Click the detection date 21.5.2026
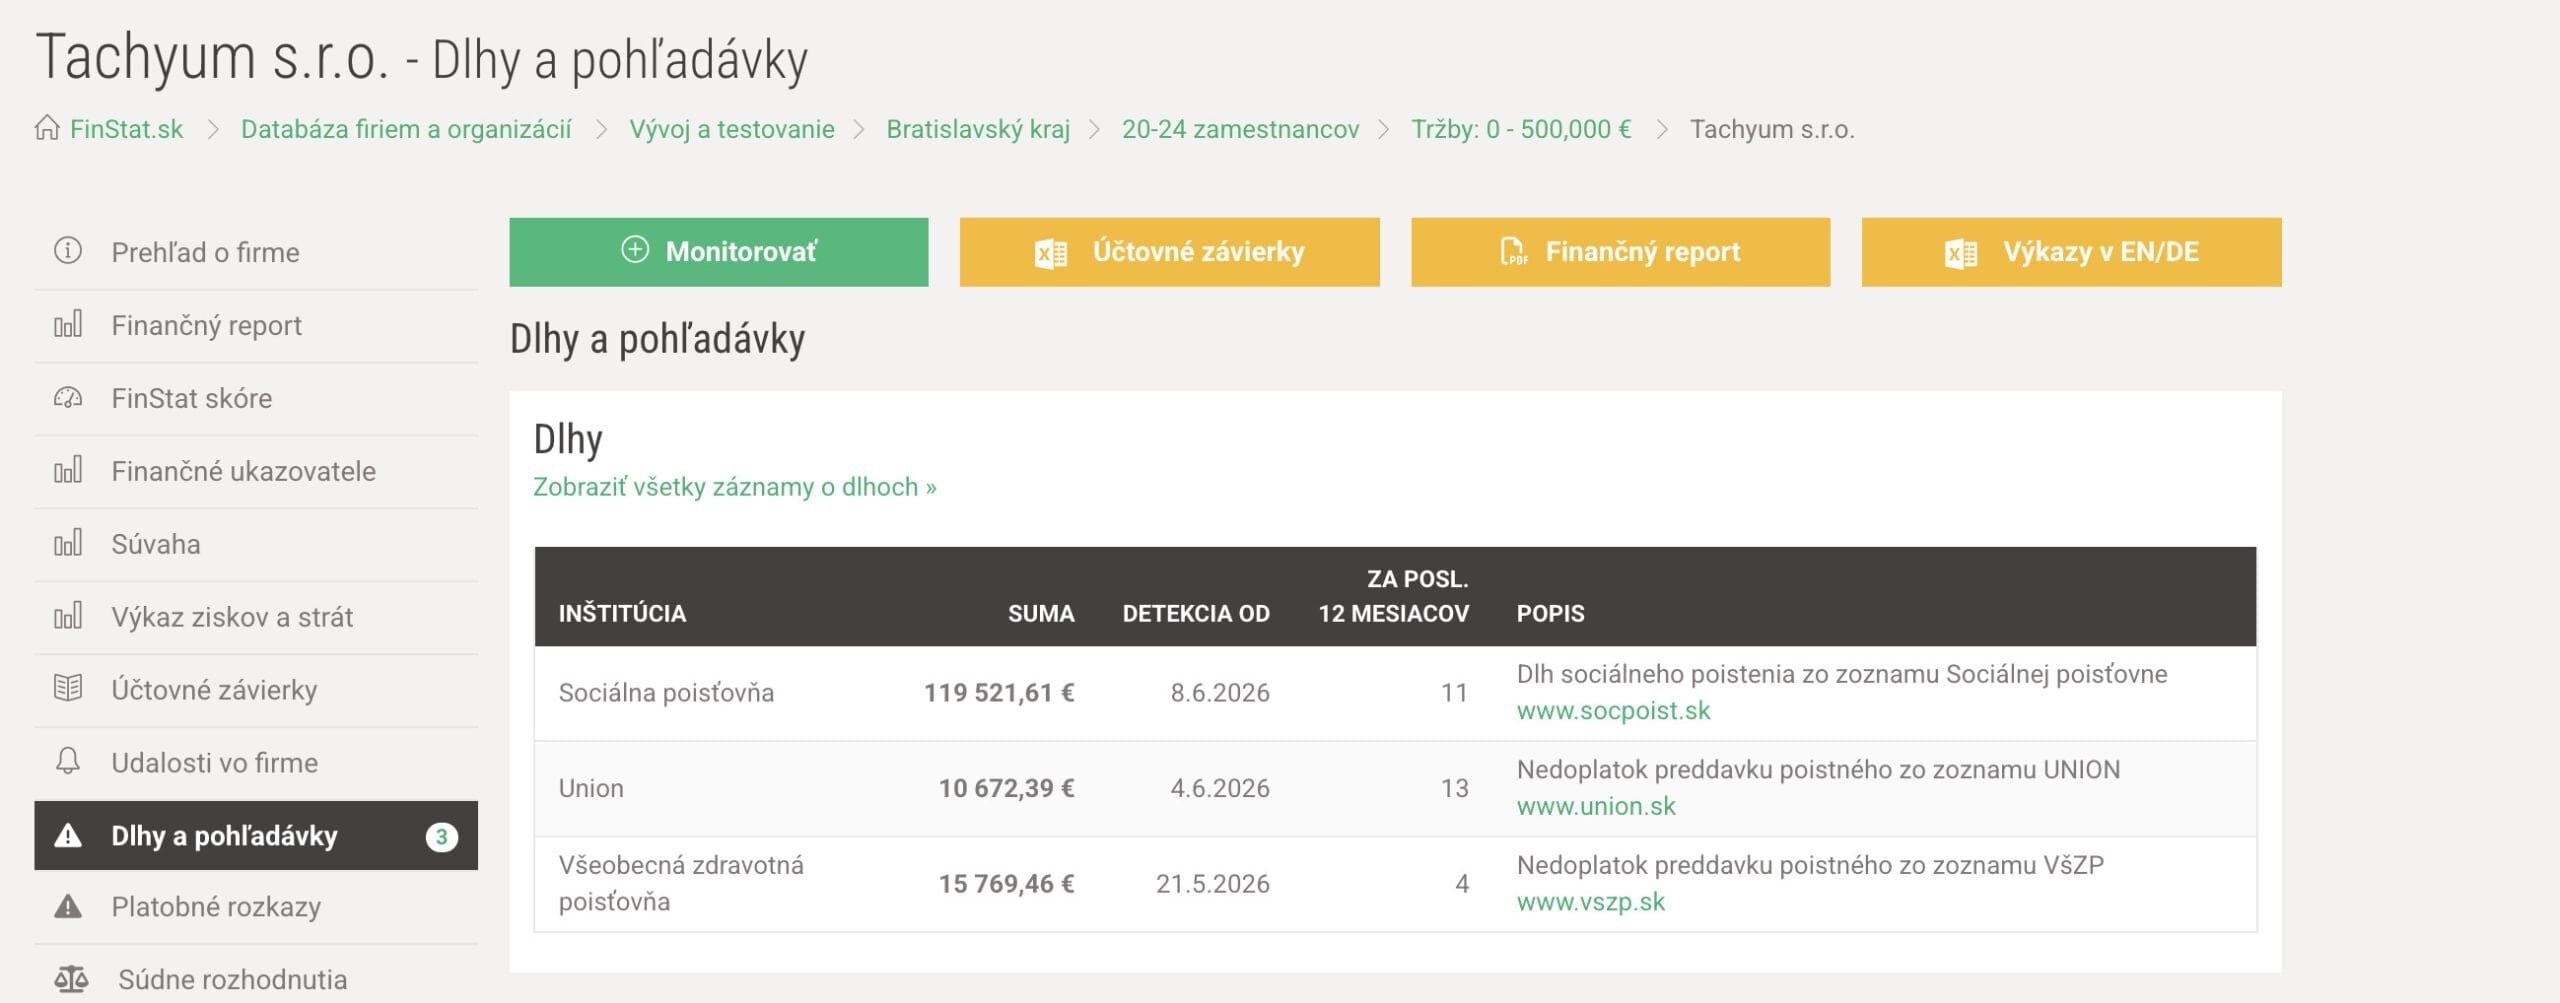This screenshot has height=1003, width=2560. 1213,884
